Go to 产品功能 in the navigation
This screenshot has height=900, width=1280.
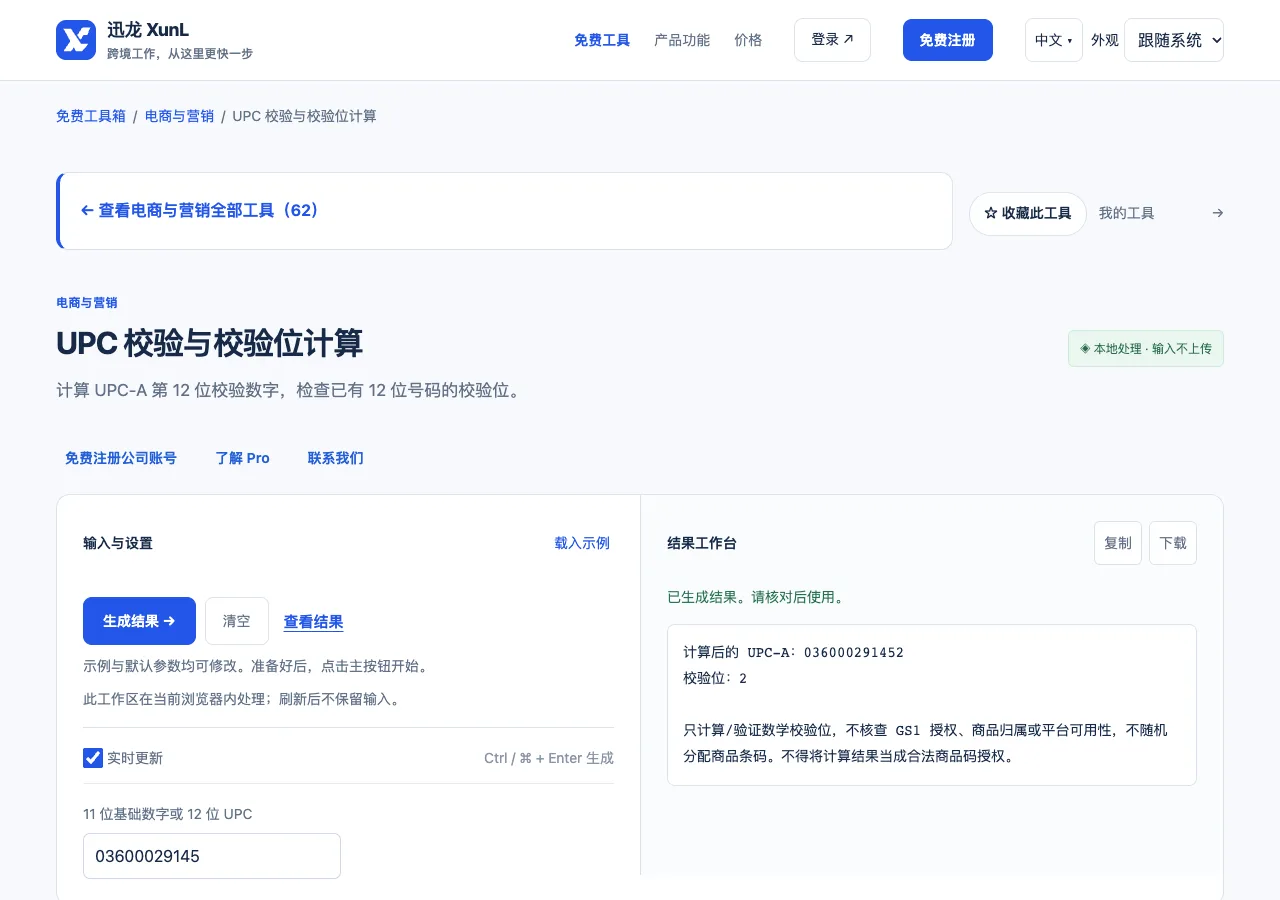coord(682,40)
